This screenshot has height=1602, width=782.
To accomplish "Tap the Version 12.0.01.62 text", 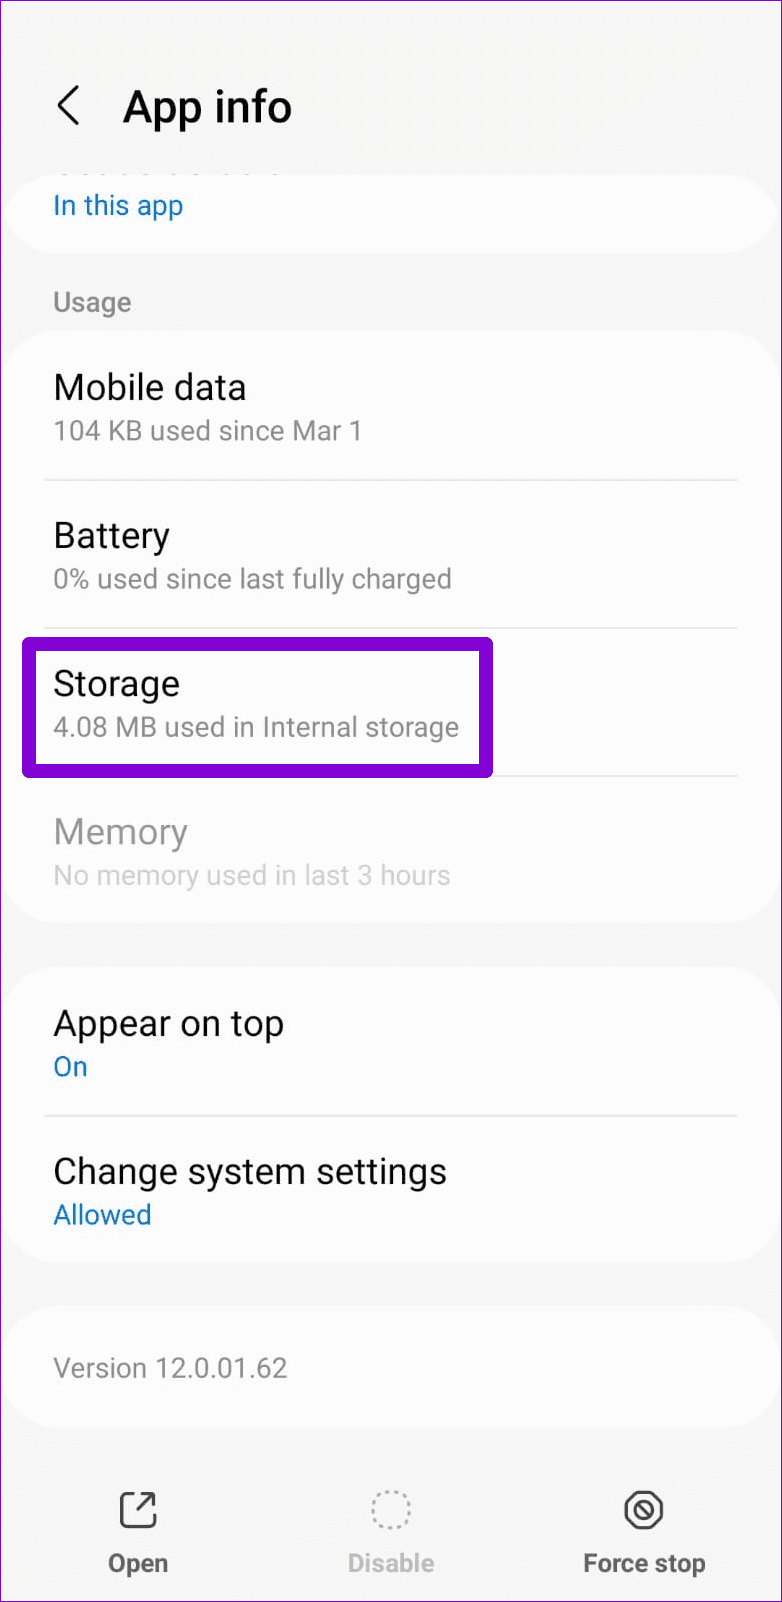I will pyautogui.click(x=170, y=1368).
